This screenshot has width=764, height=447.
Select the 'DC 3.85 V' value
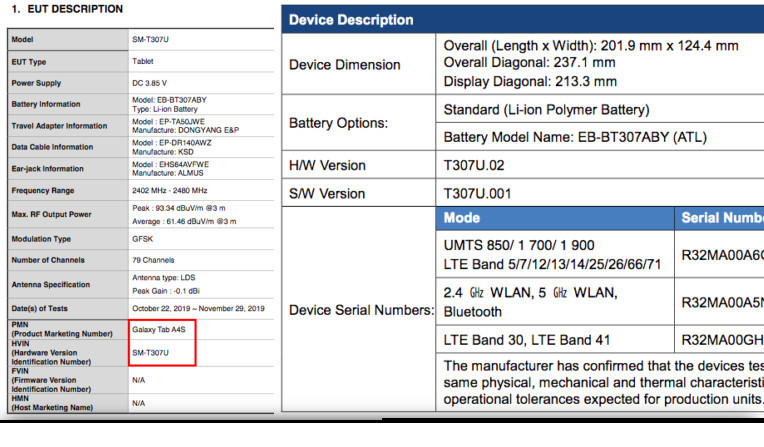pyautogui.click(x=149, y=83)
